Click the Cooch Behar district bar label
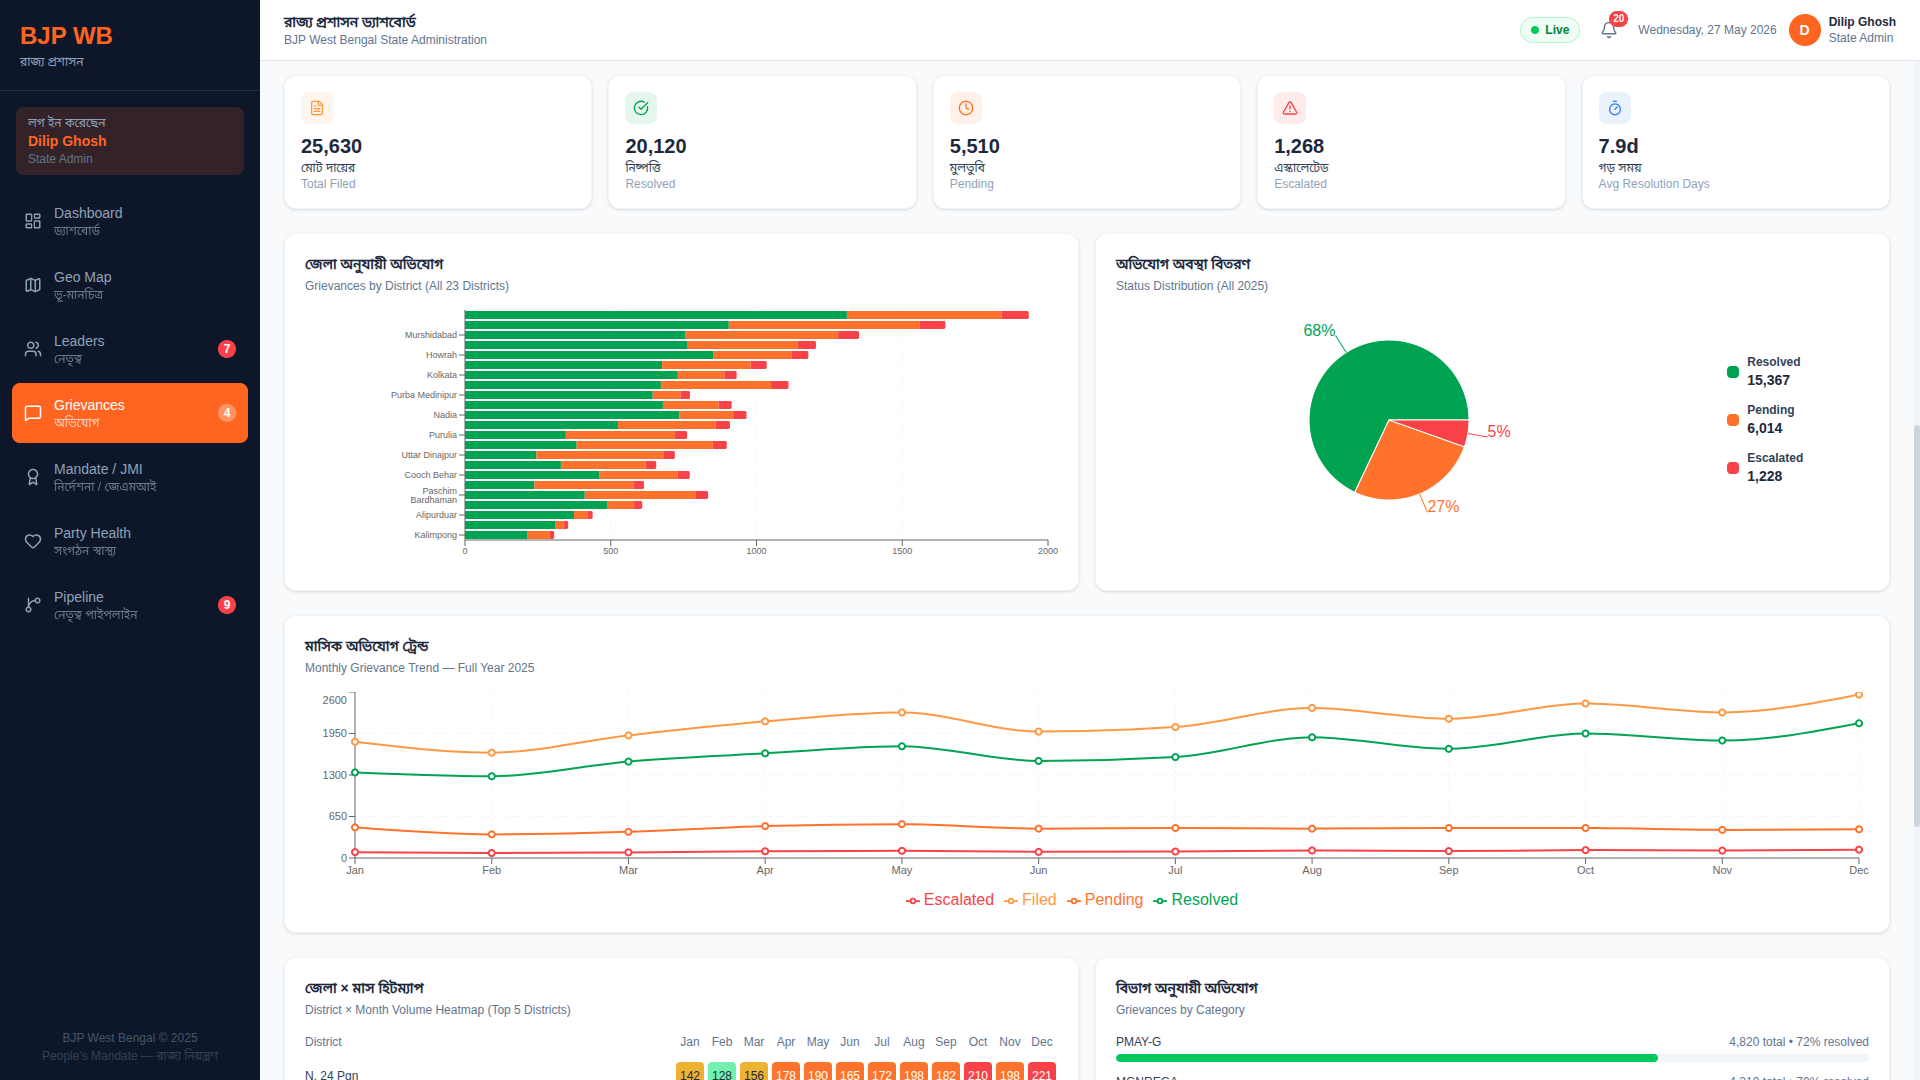Viewport: 1920px width, 1080px height. pyautogui.click(x=431, y=475)
